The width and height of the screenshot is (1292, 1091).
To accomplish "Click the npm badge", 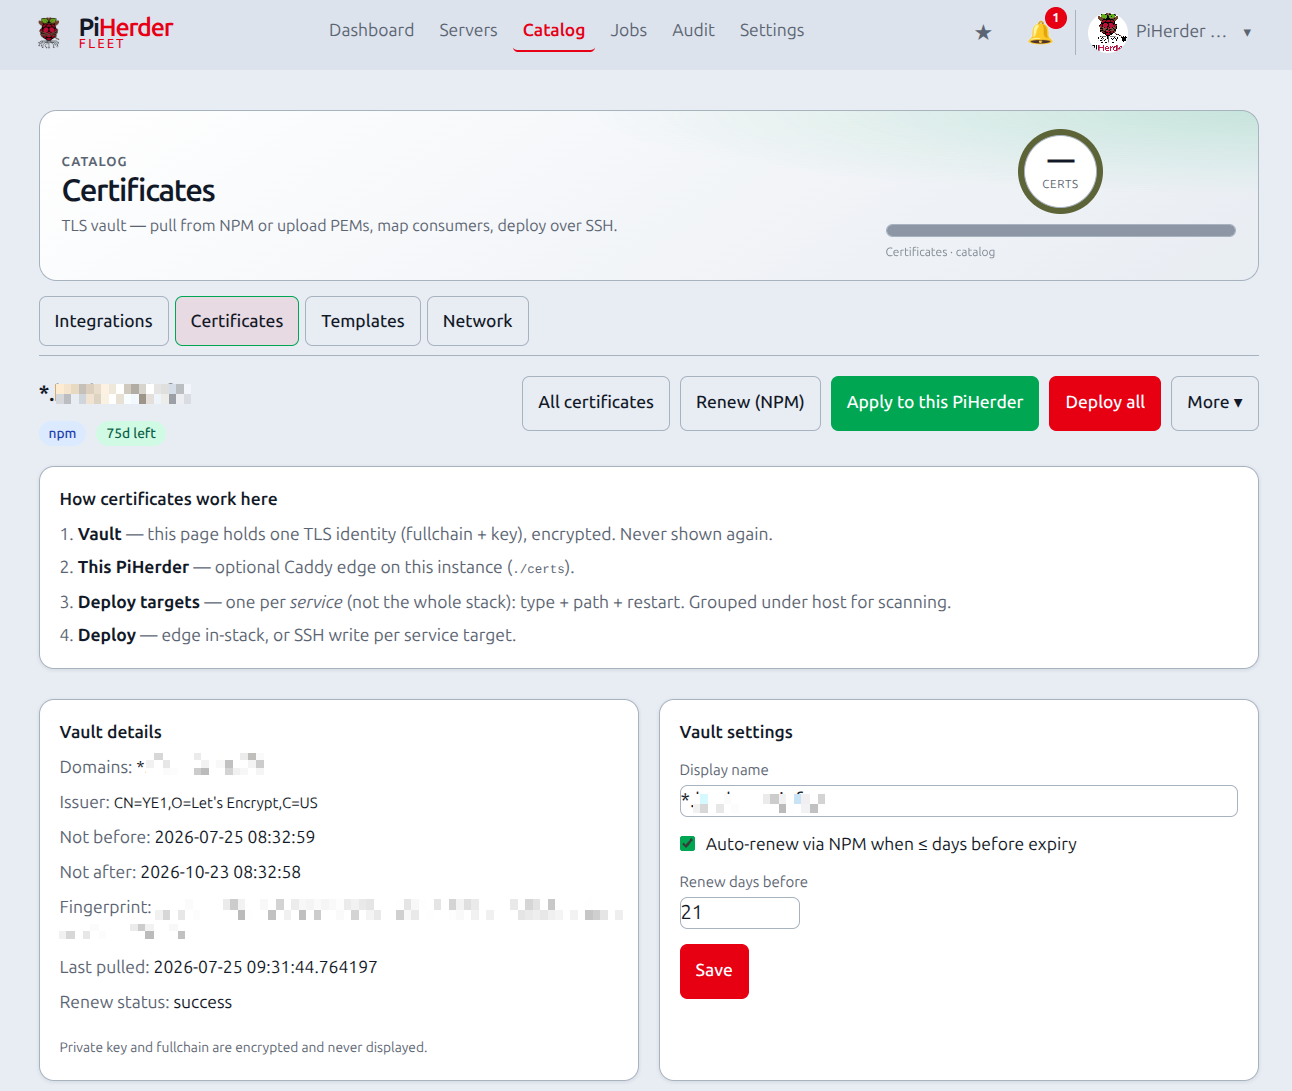I will 63,433.
